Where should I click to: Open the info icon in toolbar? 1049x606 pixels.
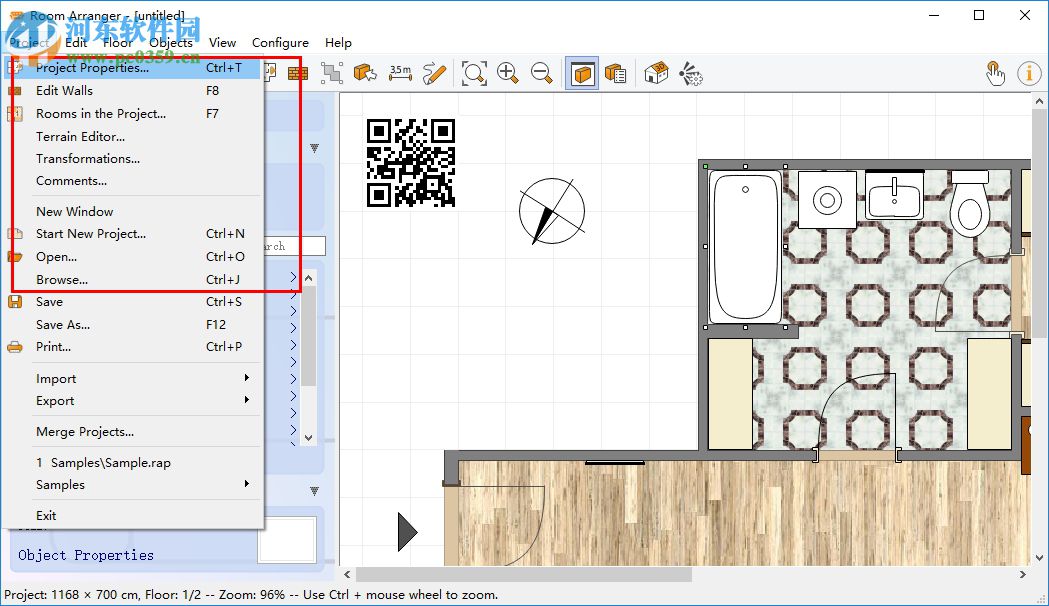click(x=1029, y=73)
